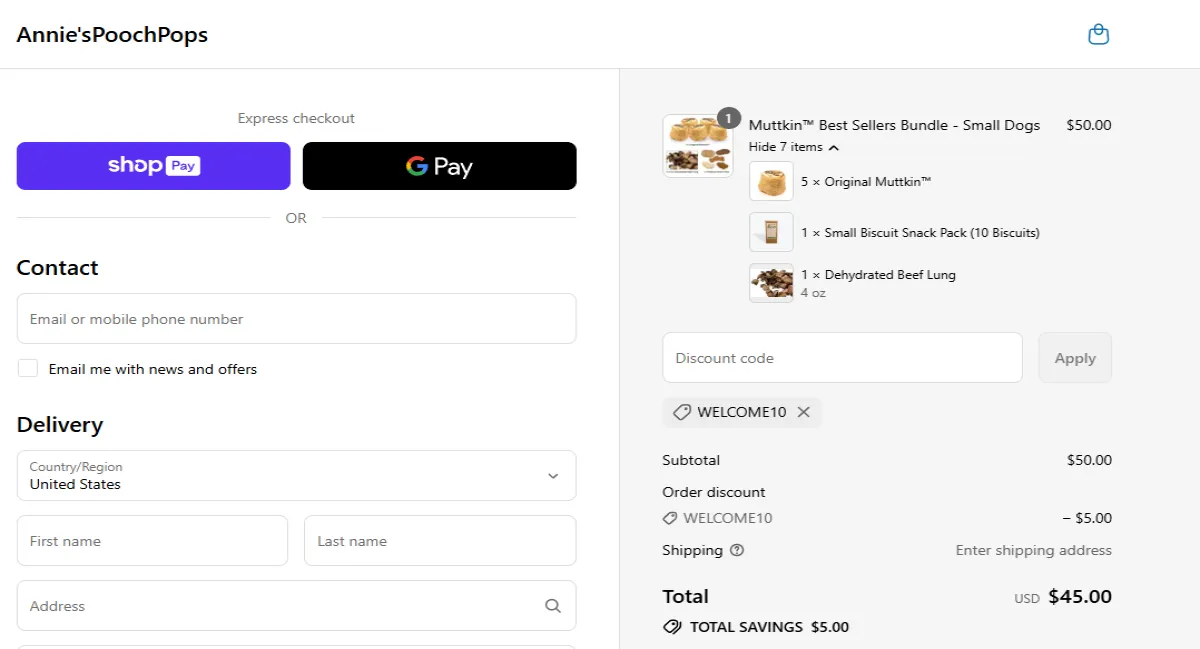
Task: Click the Small Biscuit Snack Pack image
Action: click(x=771, y=232)
